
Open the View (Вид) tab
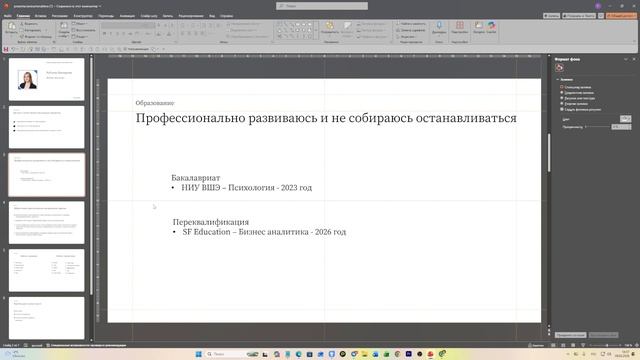[x=212, y=16]
